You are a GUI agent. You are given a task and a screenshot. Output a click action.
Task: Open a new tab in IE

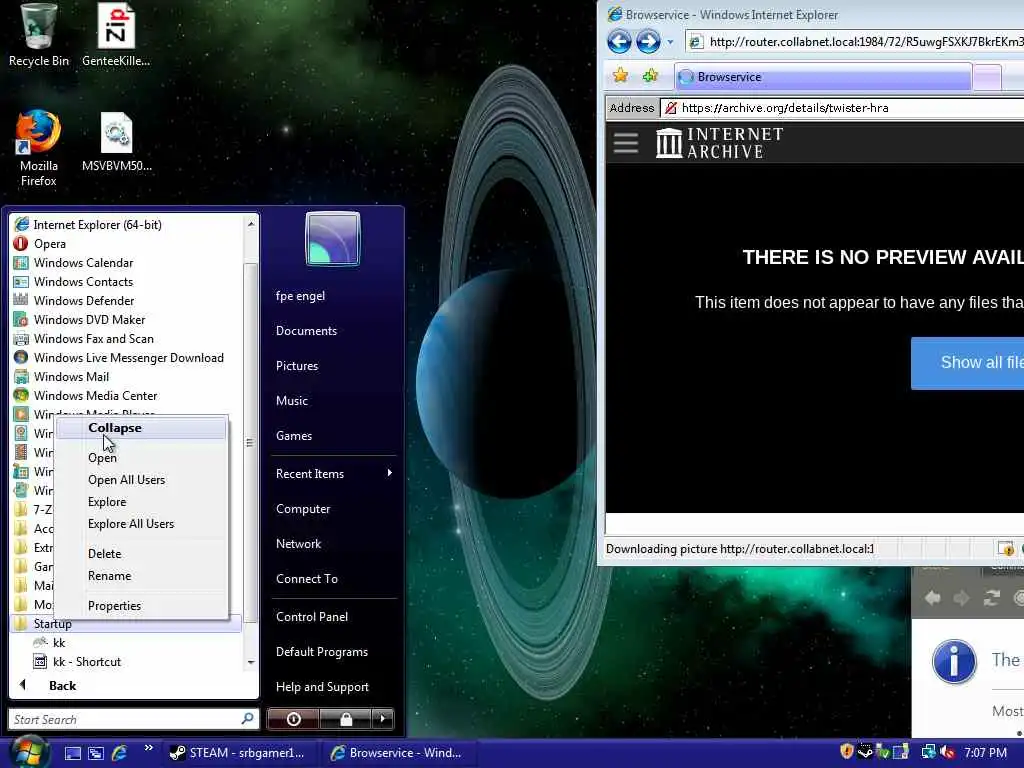pyautogui.click(x=987, y=78)
